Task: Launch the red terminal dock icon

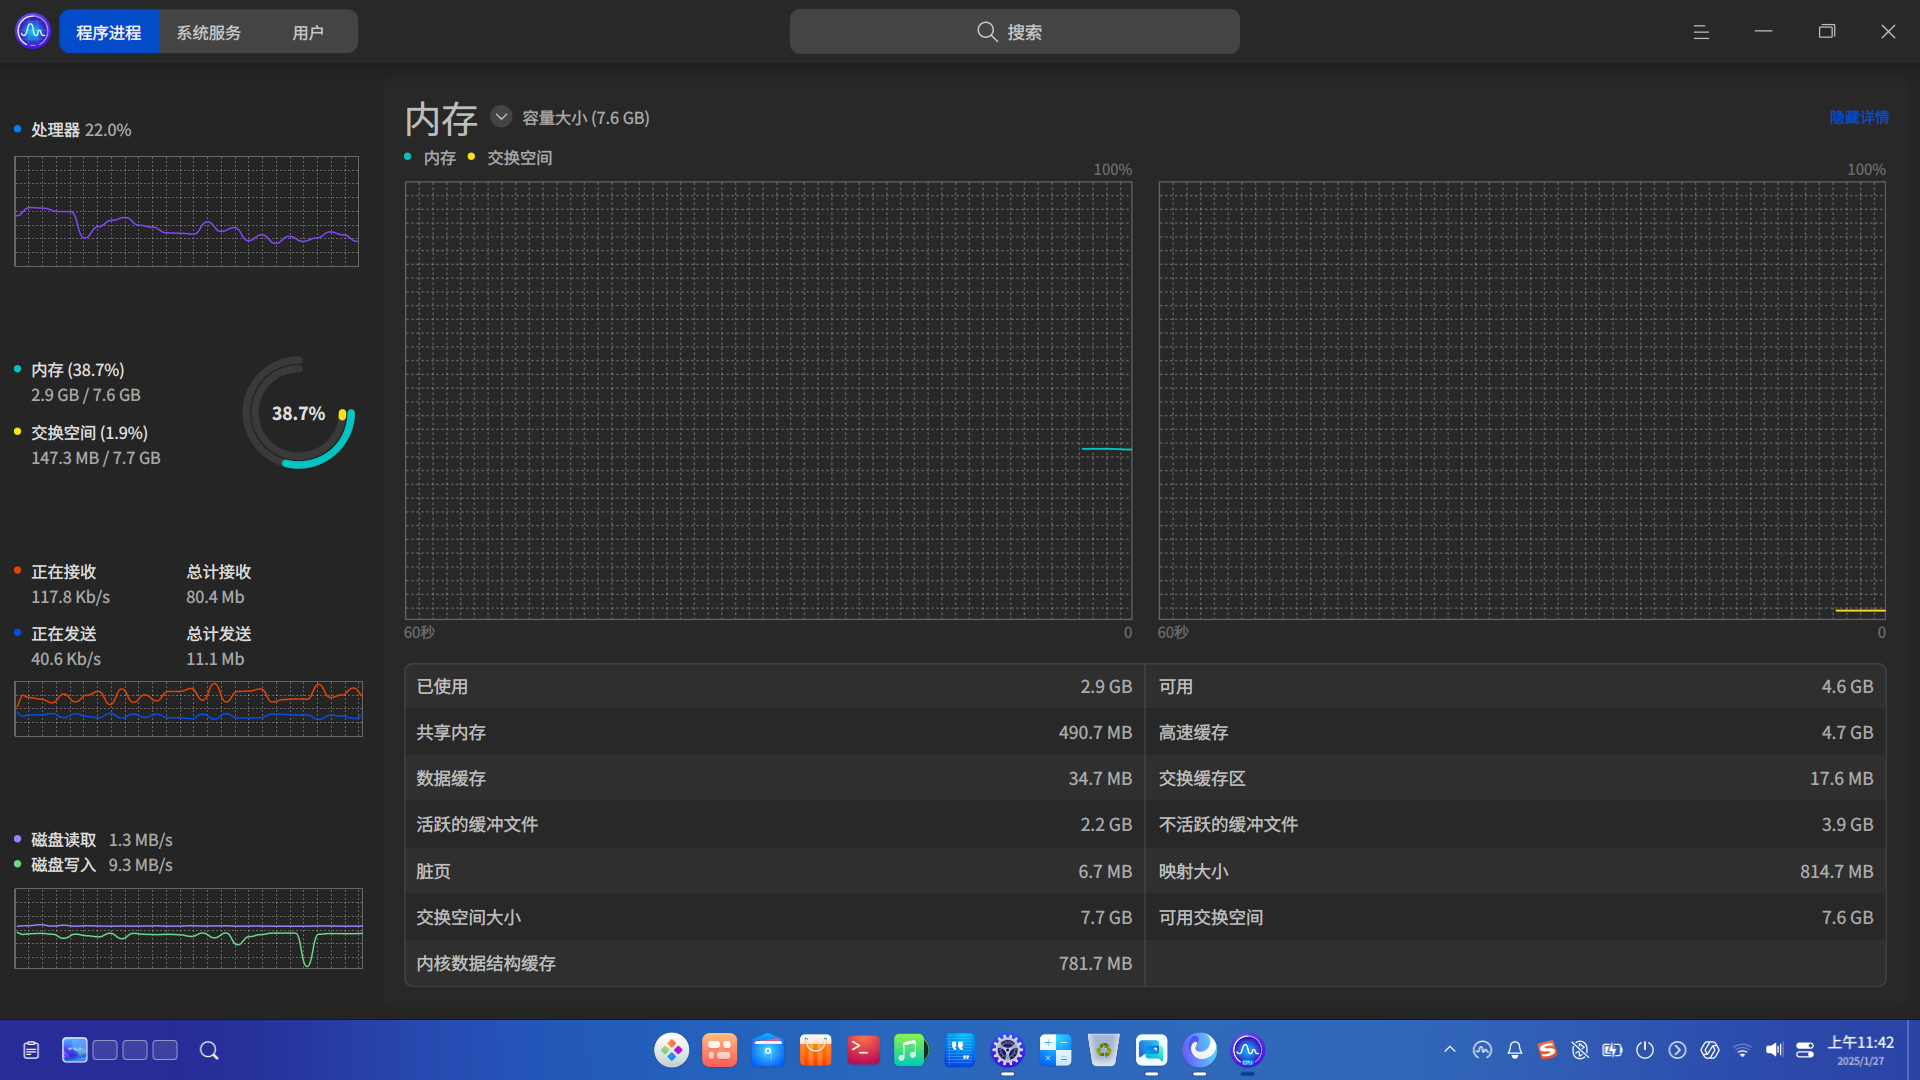Action: point(864,1050)
